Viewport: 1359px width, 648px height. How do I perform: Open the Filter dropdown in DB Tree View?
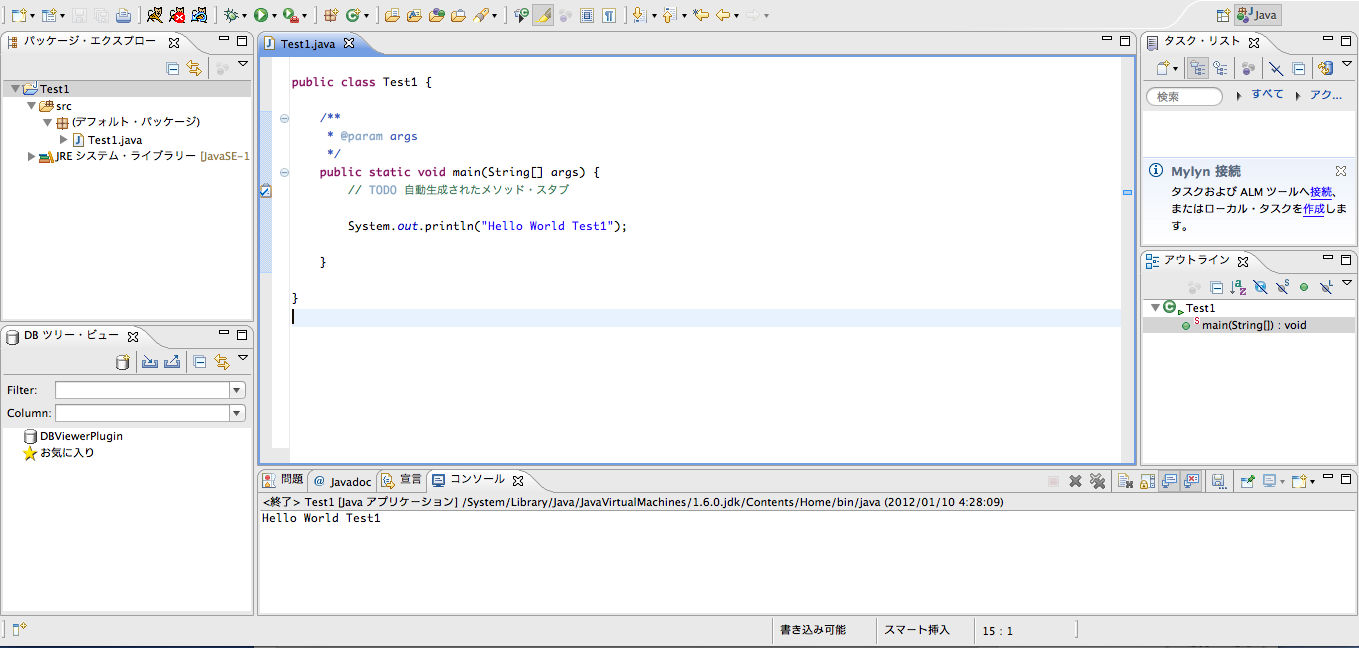(x=235, y=389)
